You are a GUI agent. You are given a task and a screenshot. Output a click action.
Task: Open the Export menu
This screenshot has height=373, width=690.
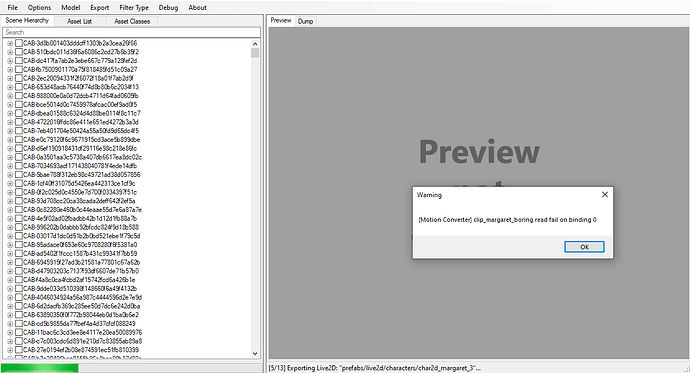click(x=99, y=7)
